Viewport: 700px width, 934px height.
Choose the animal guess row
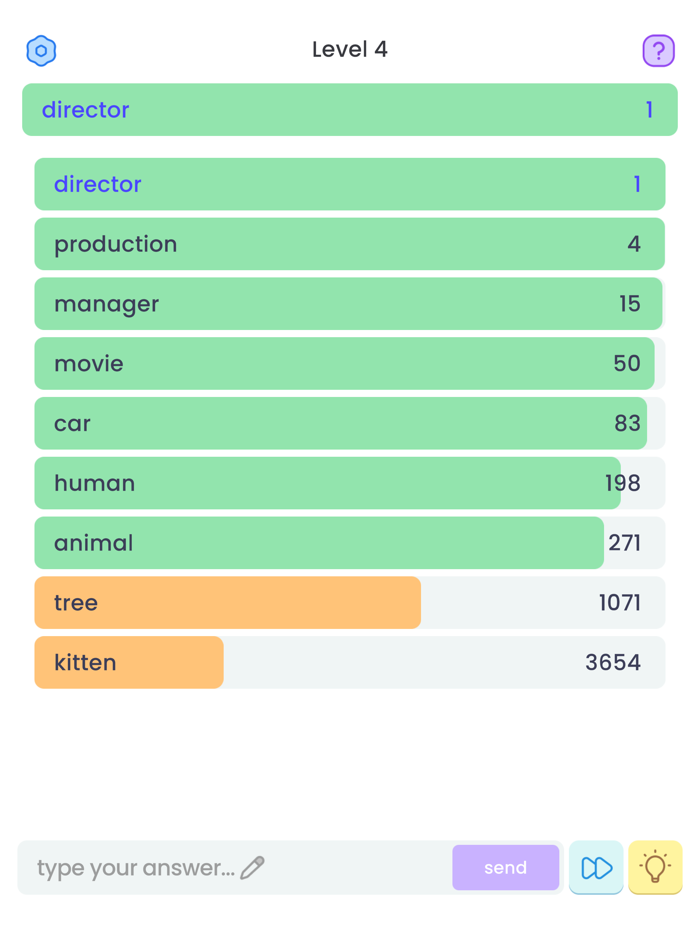click(349, 543)
